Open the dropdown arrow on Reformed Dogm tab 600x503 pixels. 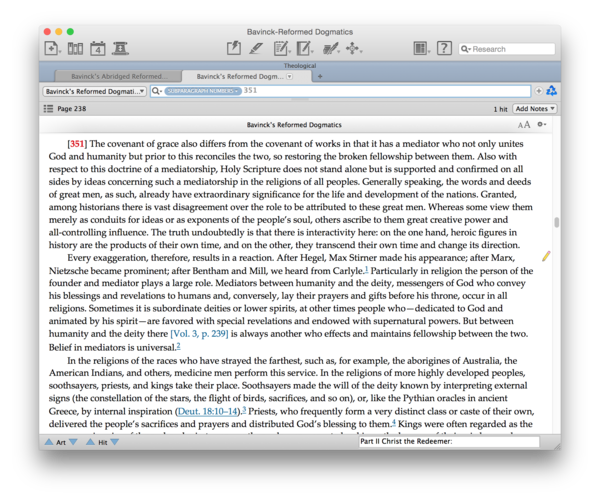290,77
